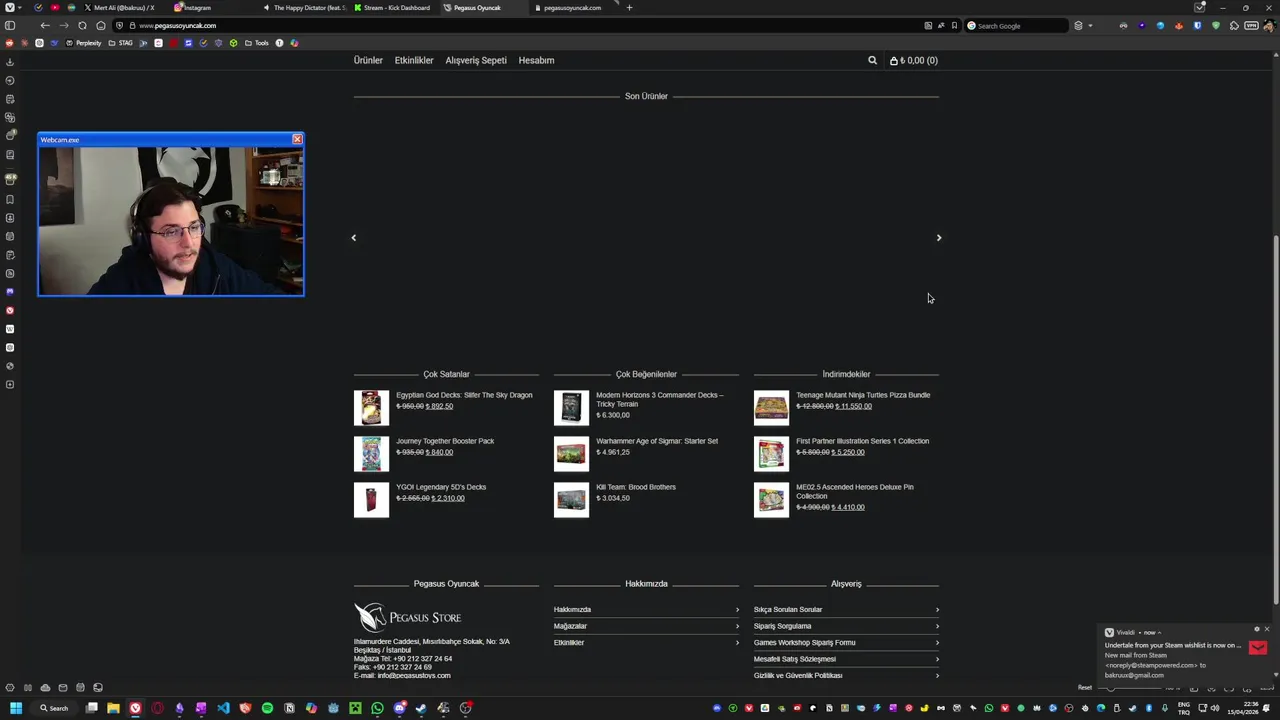
Task: Toggle the browser side panel icon
Action: click(10, 26)
